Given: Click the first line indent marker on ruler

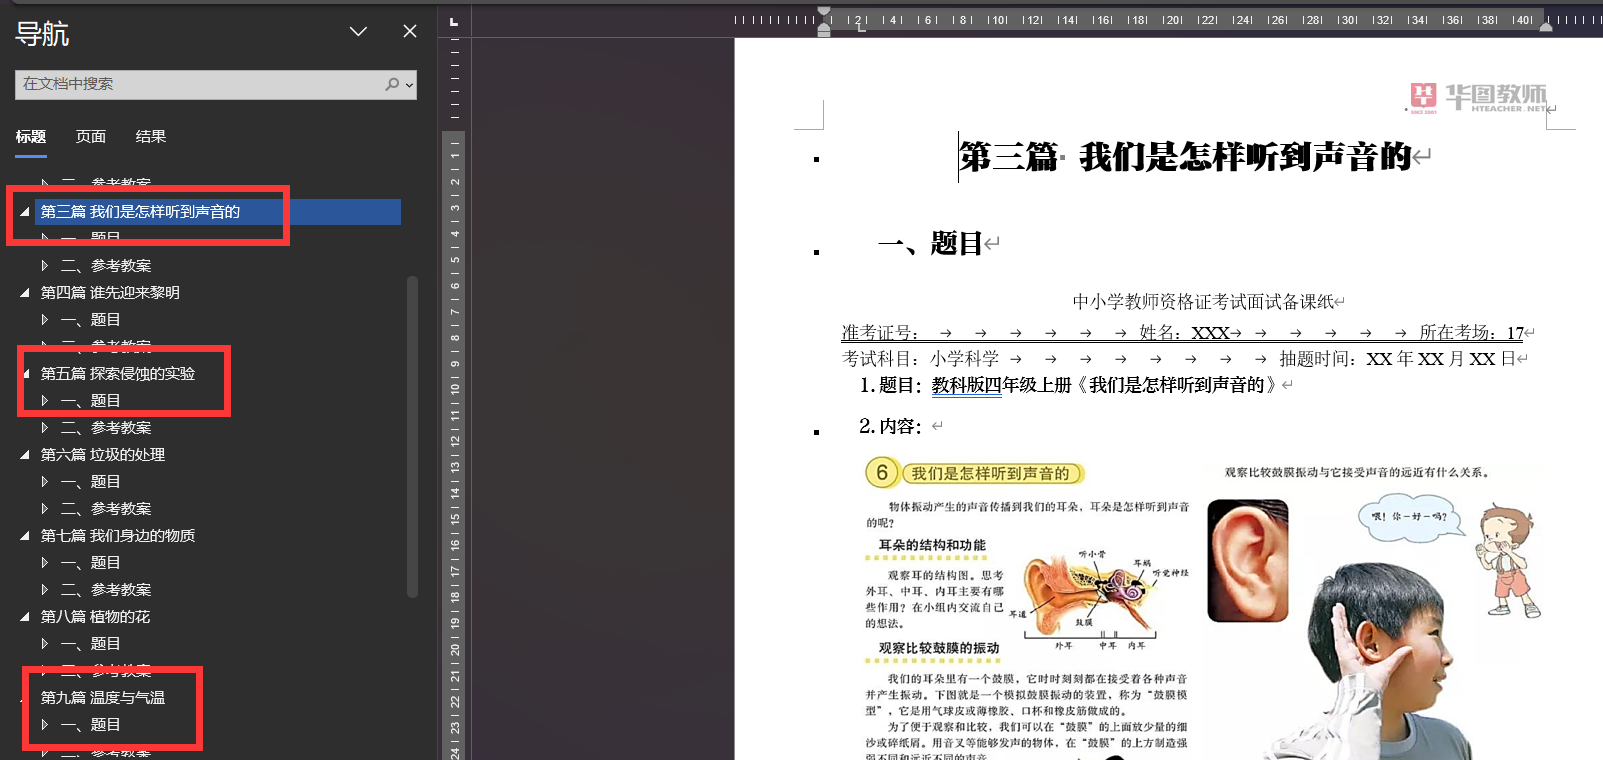Looking at the screenshot, I should point(824,13).
